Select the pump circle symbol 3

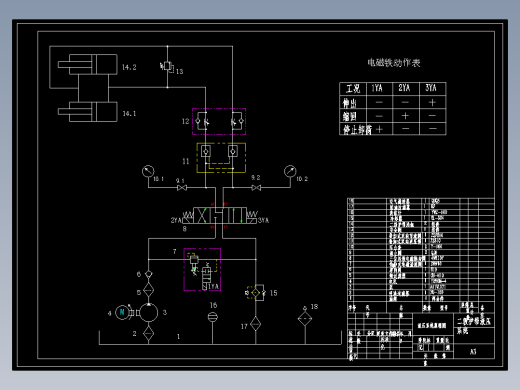149,312
